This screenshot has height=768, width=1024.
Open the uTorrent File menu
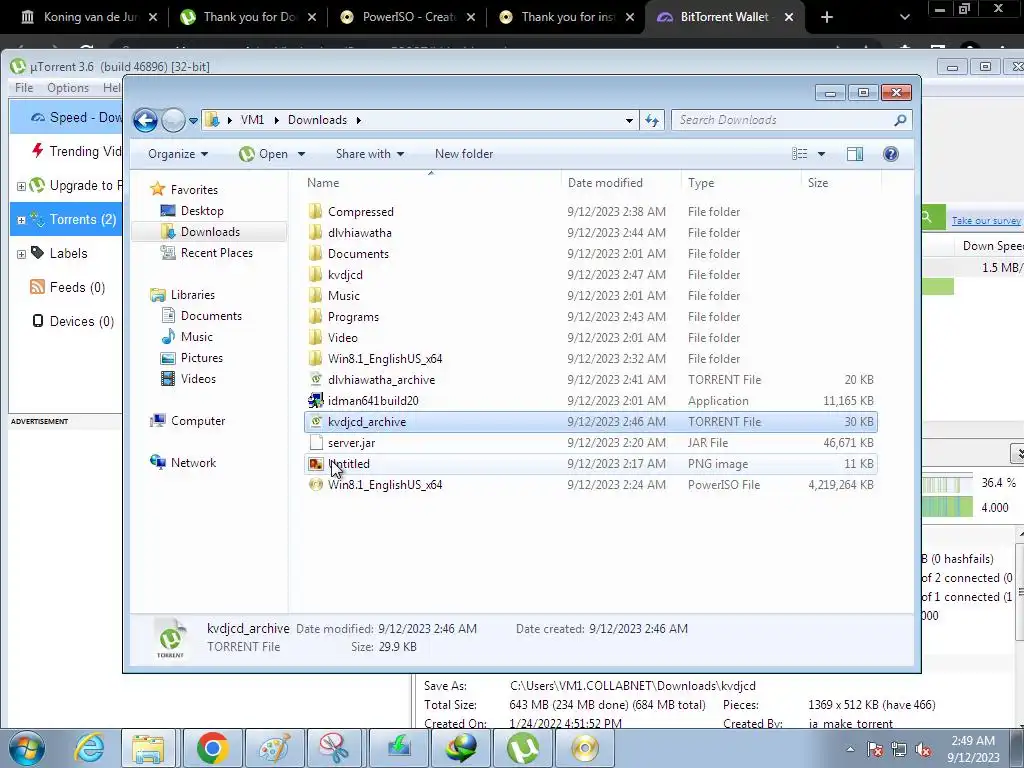point(24,88)
